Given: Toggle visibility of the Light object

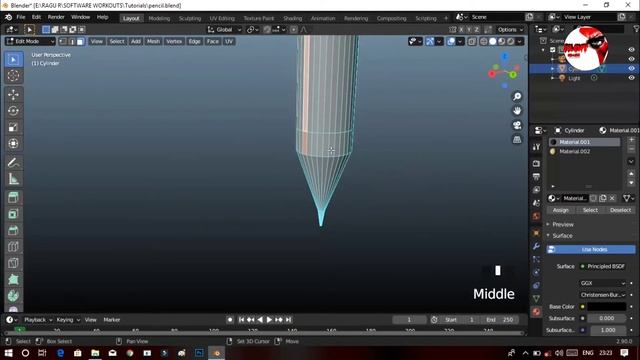Looking at the screenshot, I should (x=631, y=78).
